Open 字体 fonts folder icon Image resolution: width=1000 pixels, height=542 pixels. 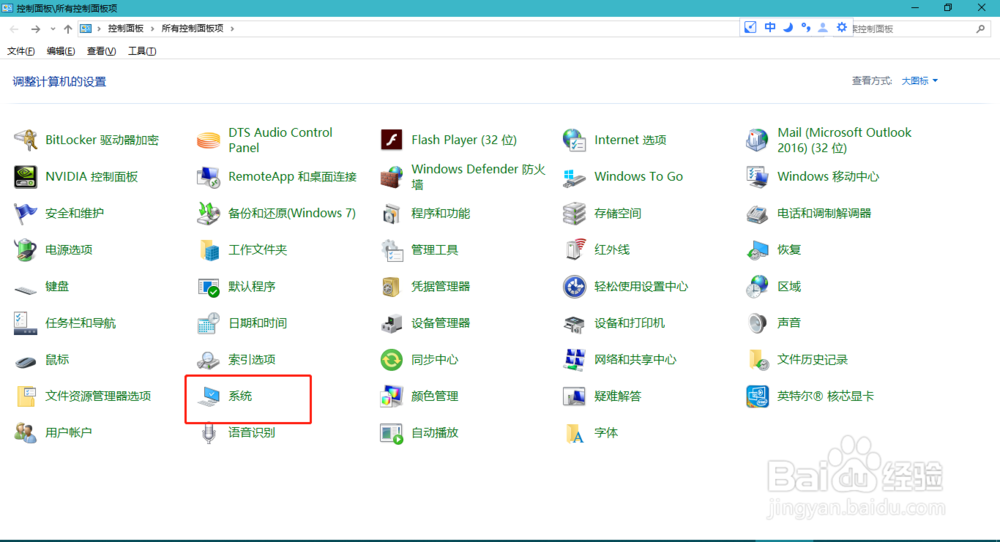574,432
